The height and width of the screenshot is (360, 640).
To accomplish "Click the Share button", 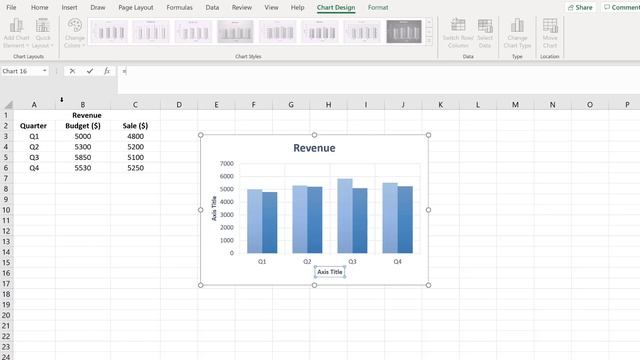I will click(580, 7).
